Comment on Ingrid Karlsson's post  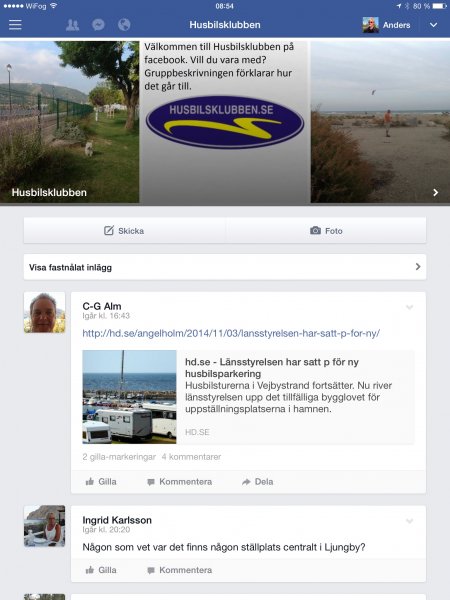click(x=179, y=570)
